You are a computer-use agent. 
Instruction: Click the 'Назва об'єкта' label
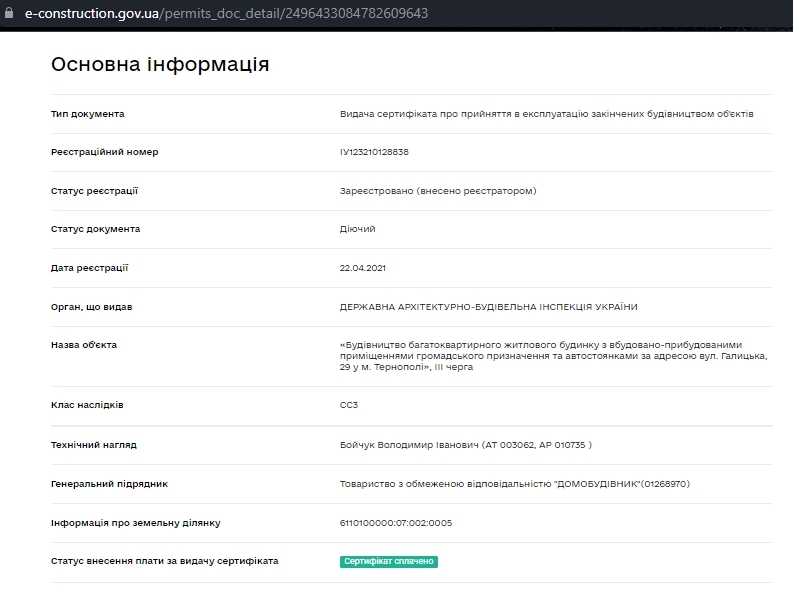coord(84,345)
